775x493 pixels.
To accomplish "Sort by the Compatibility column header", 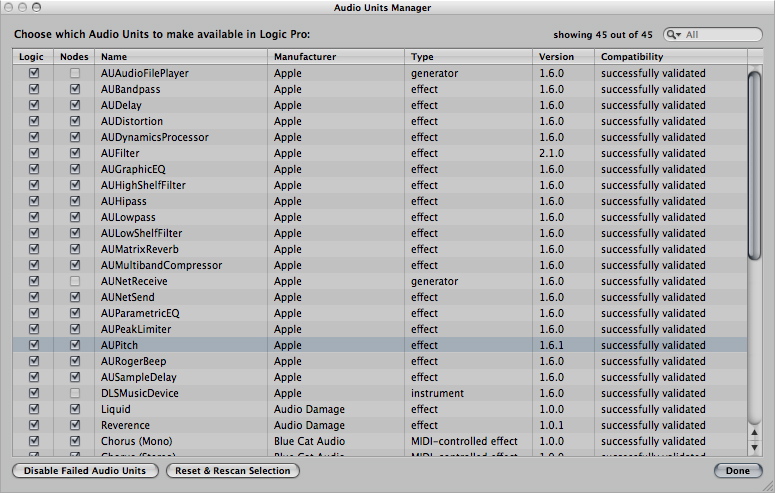I will pos(671,57).
